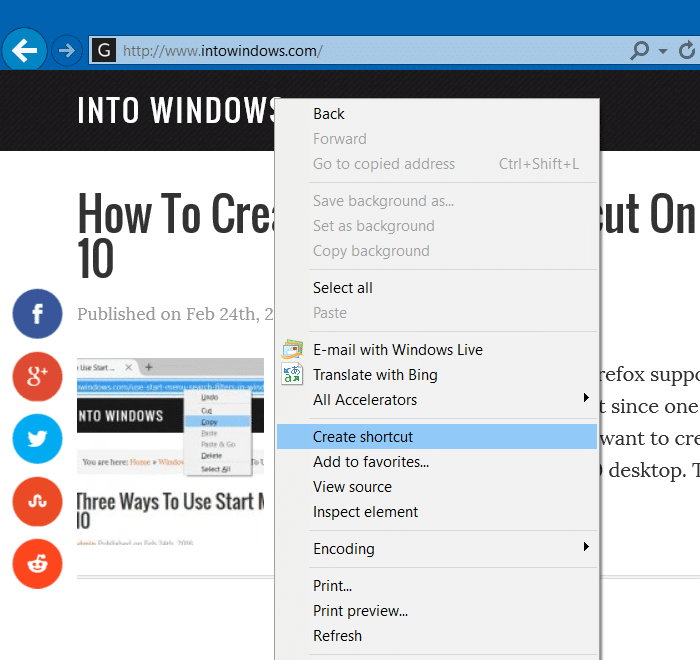This screenshot has height=660, width=700.
Task: Choose Set as background
Action: 437,226
